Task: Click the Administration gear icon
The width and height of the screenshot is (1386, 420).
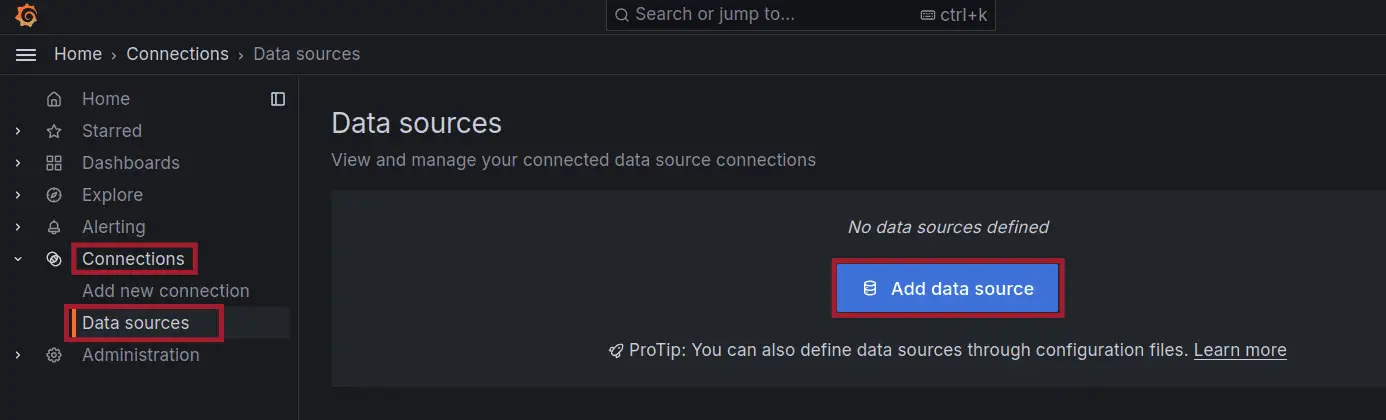Action: [54, 355]
